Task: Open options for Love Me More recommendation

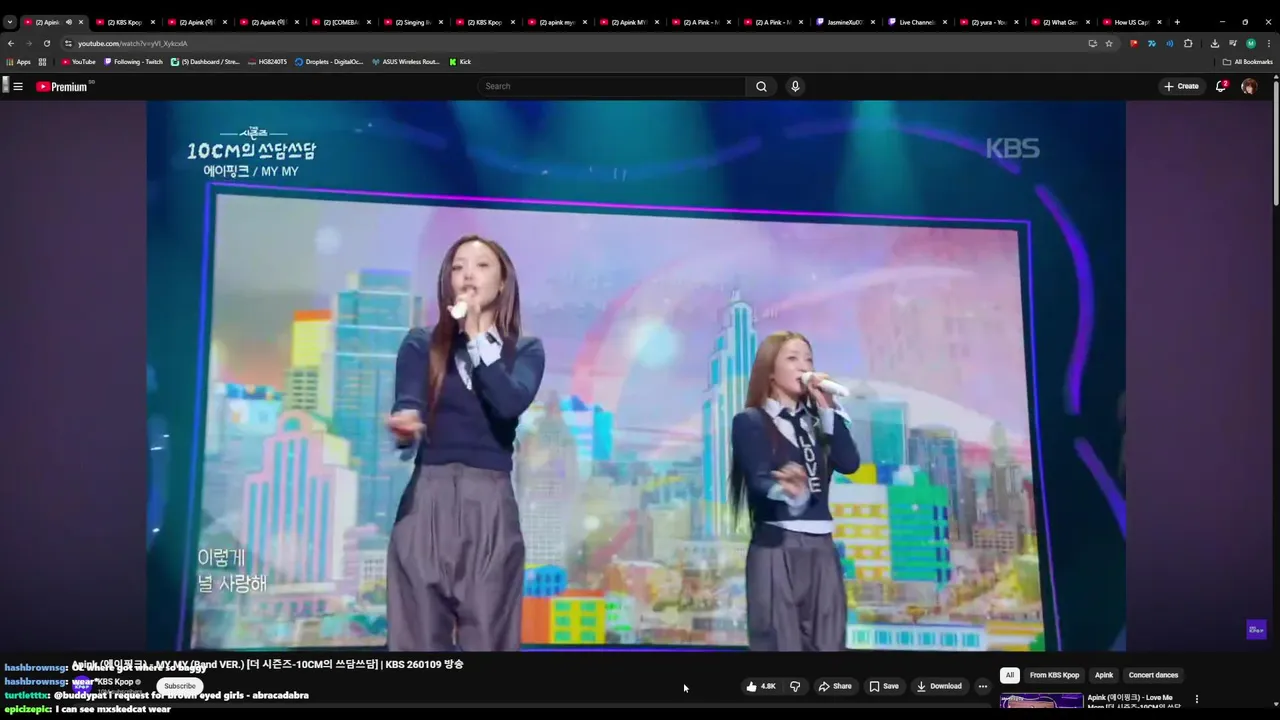Action: point(1197,699)
